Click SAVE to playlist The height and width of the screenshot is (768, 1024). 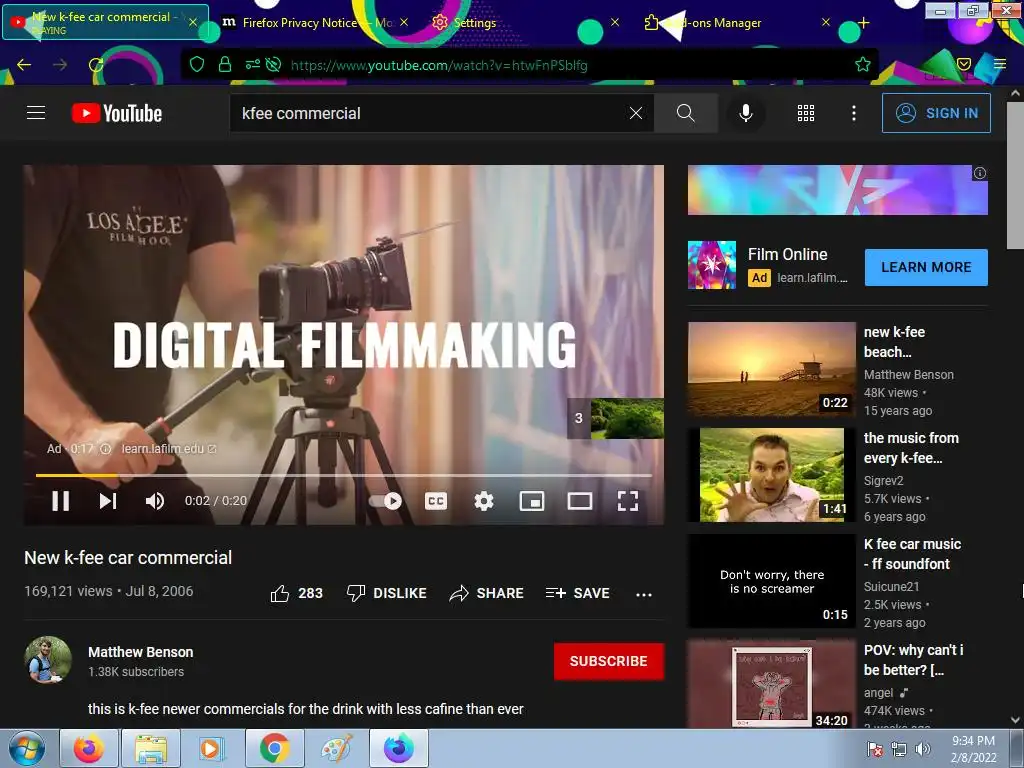[577, 593]
